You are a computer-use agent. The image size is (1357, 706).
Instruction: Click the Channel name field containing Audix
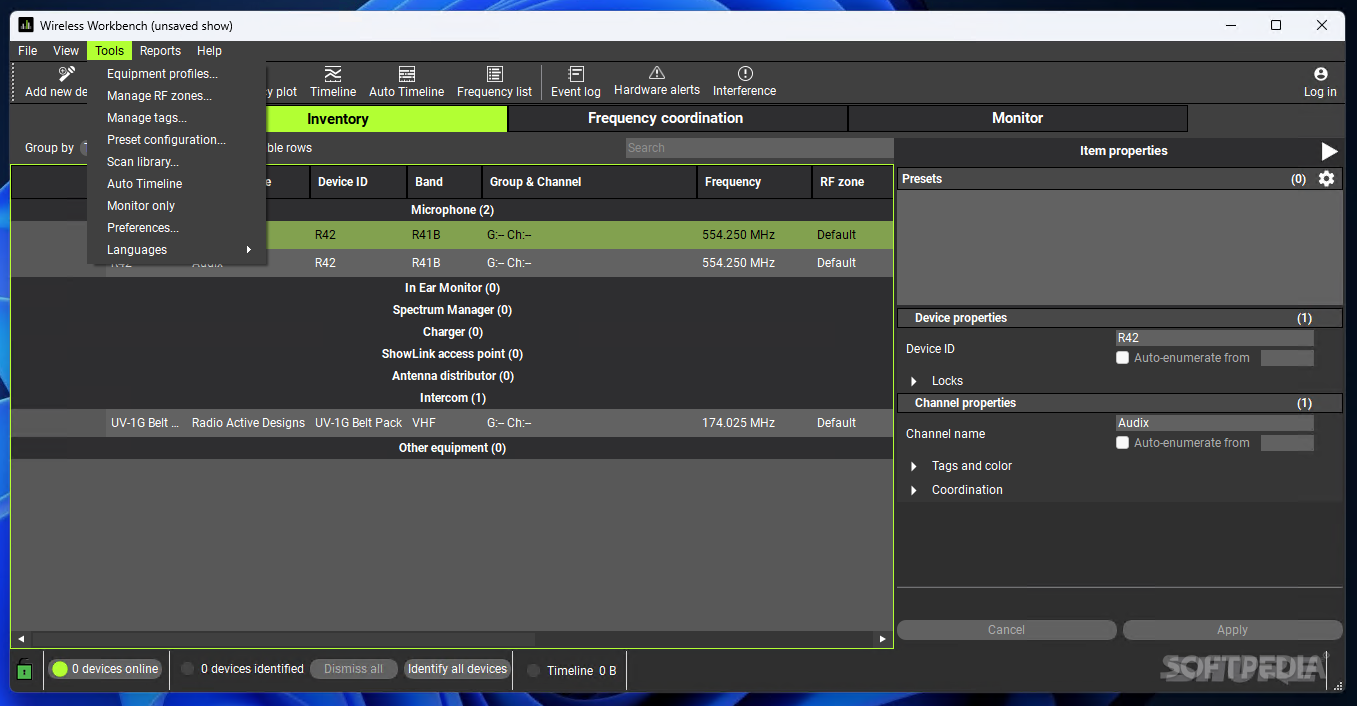click(1214, 423)
